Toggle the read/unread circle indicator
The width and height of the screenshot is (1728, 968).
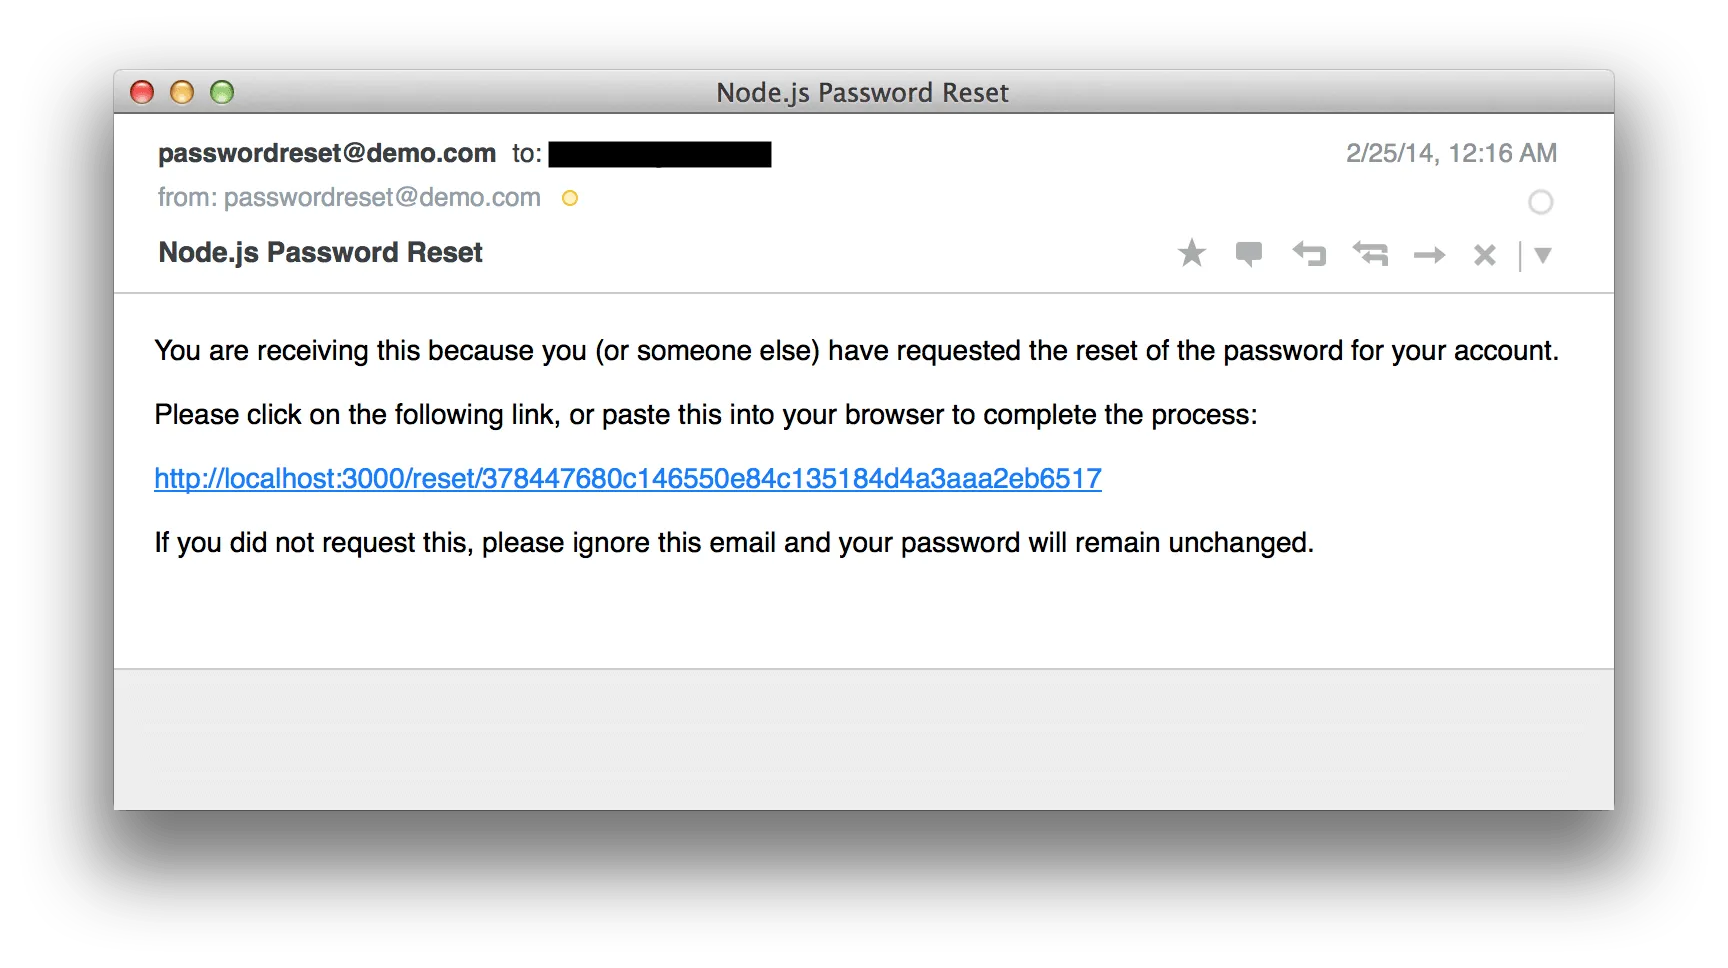coord(1540,202)
